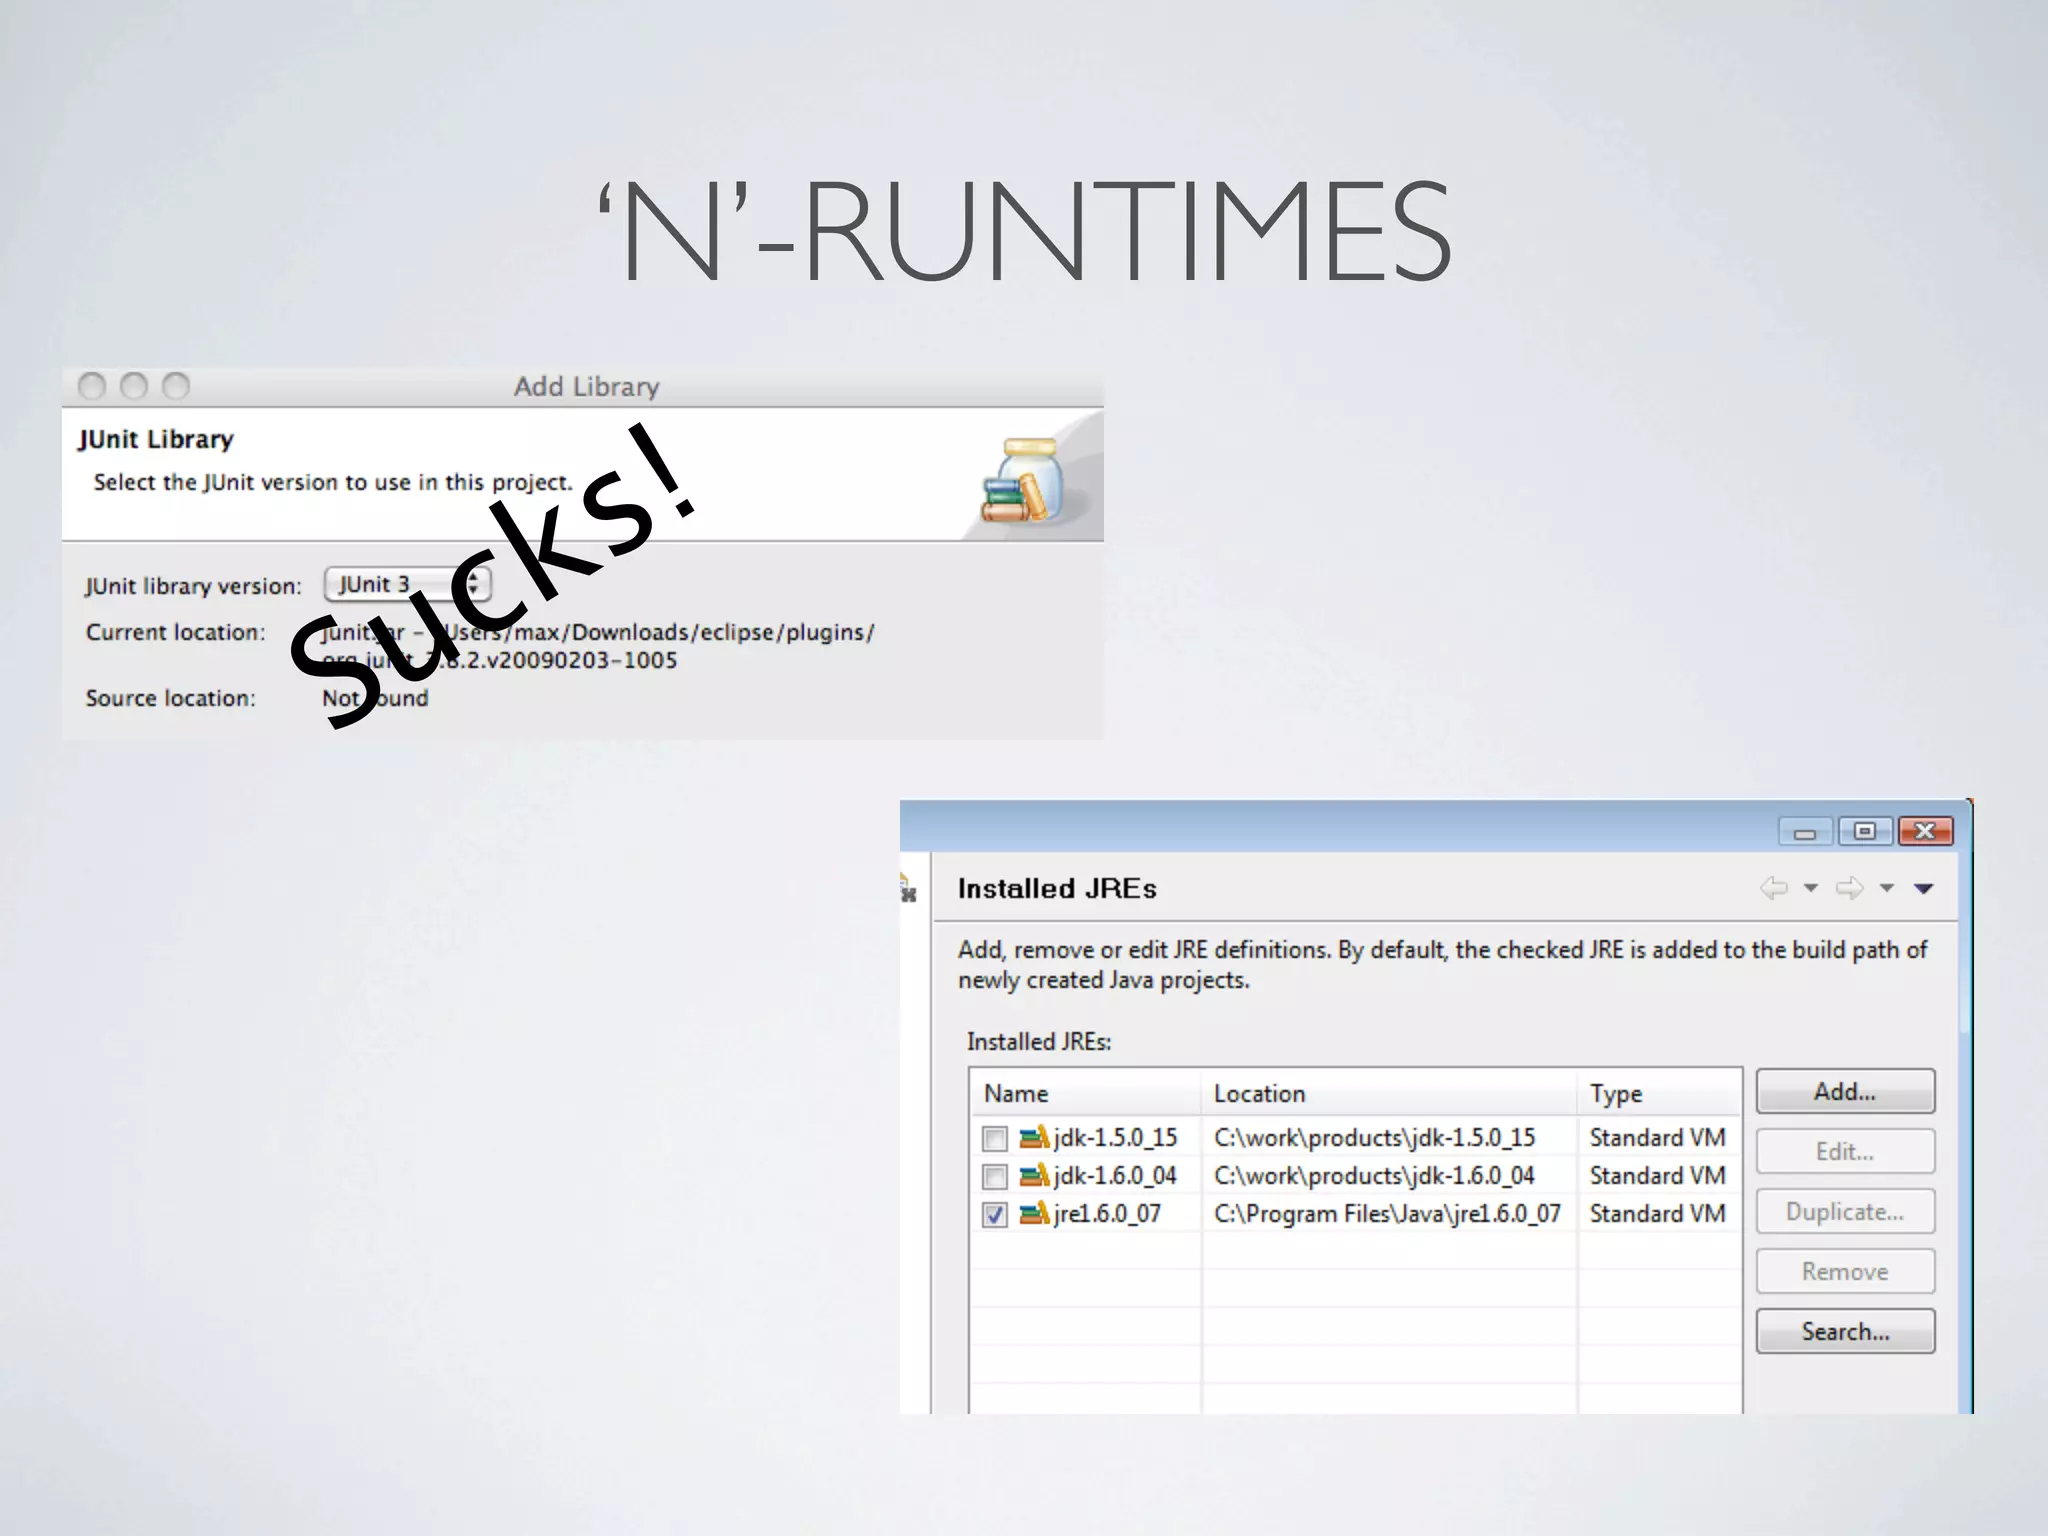This screenshot has height=1536, width=2048.
Task: Sort by the Location column header
Action: coord(1259,1093)
